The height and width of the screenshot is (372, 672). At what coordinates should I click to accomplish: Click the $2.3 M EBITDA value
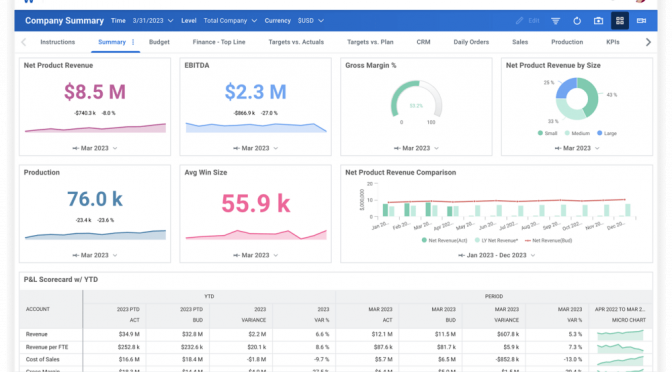point(255,92)
